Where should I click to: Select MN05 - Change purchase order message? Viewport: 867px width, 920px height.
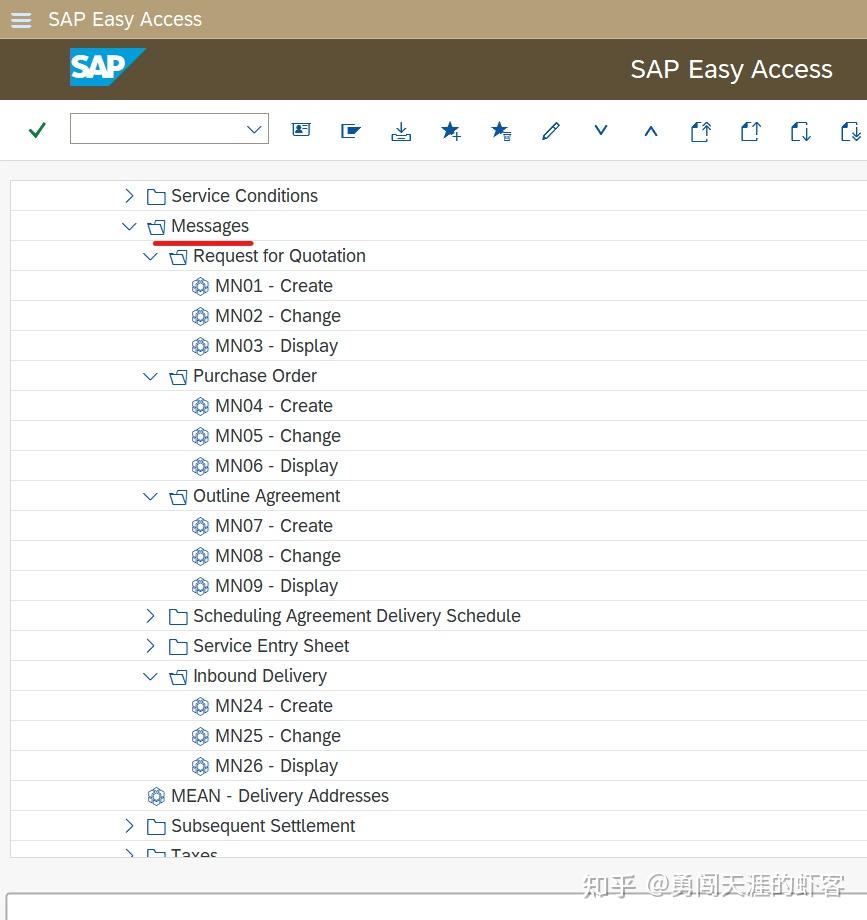coord(277,436)
